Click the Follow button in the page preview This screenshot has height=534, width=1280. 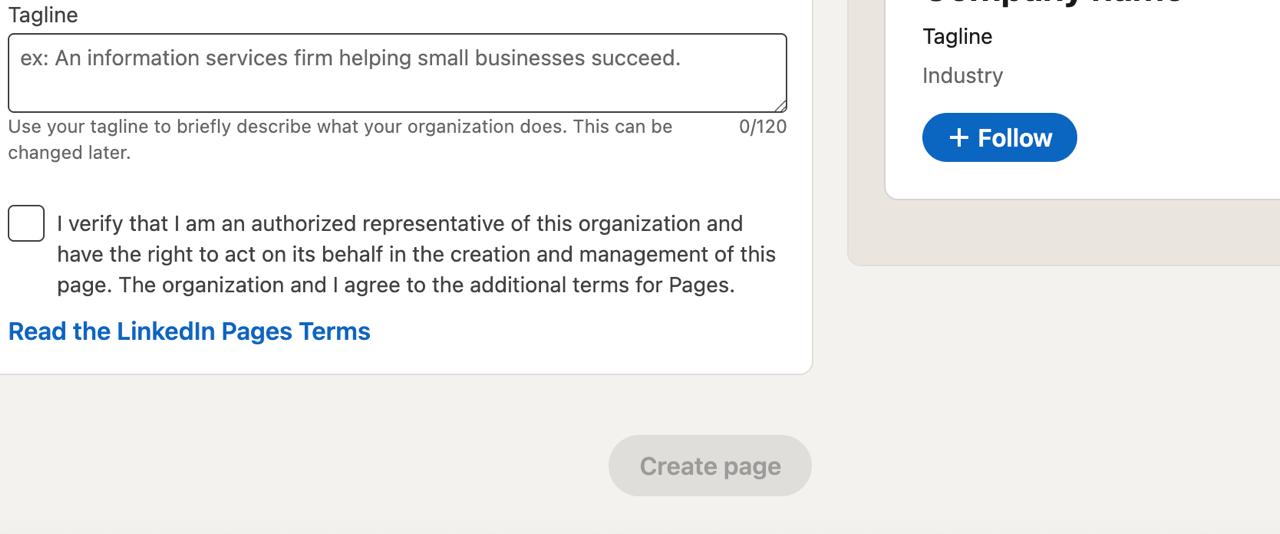click(x=999, y=138)
